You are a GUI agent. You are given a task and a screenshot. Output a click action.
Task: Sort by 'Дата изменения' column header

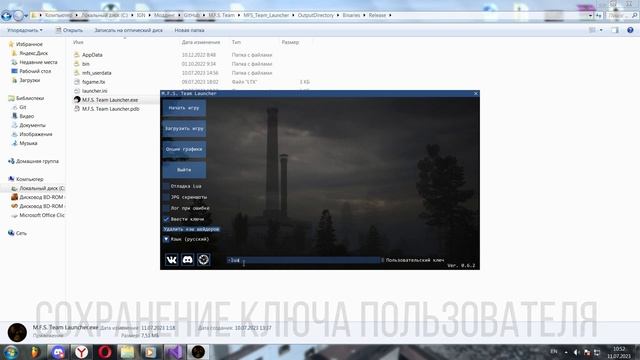(201, 42)
